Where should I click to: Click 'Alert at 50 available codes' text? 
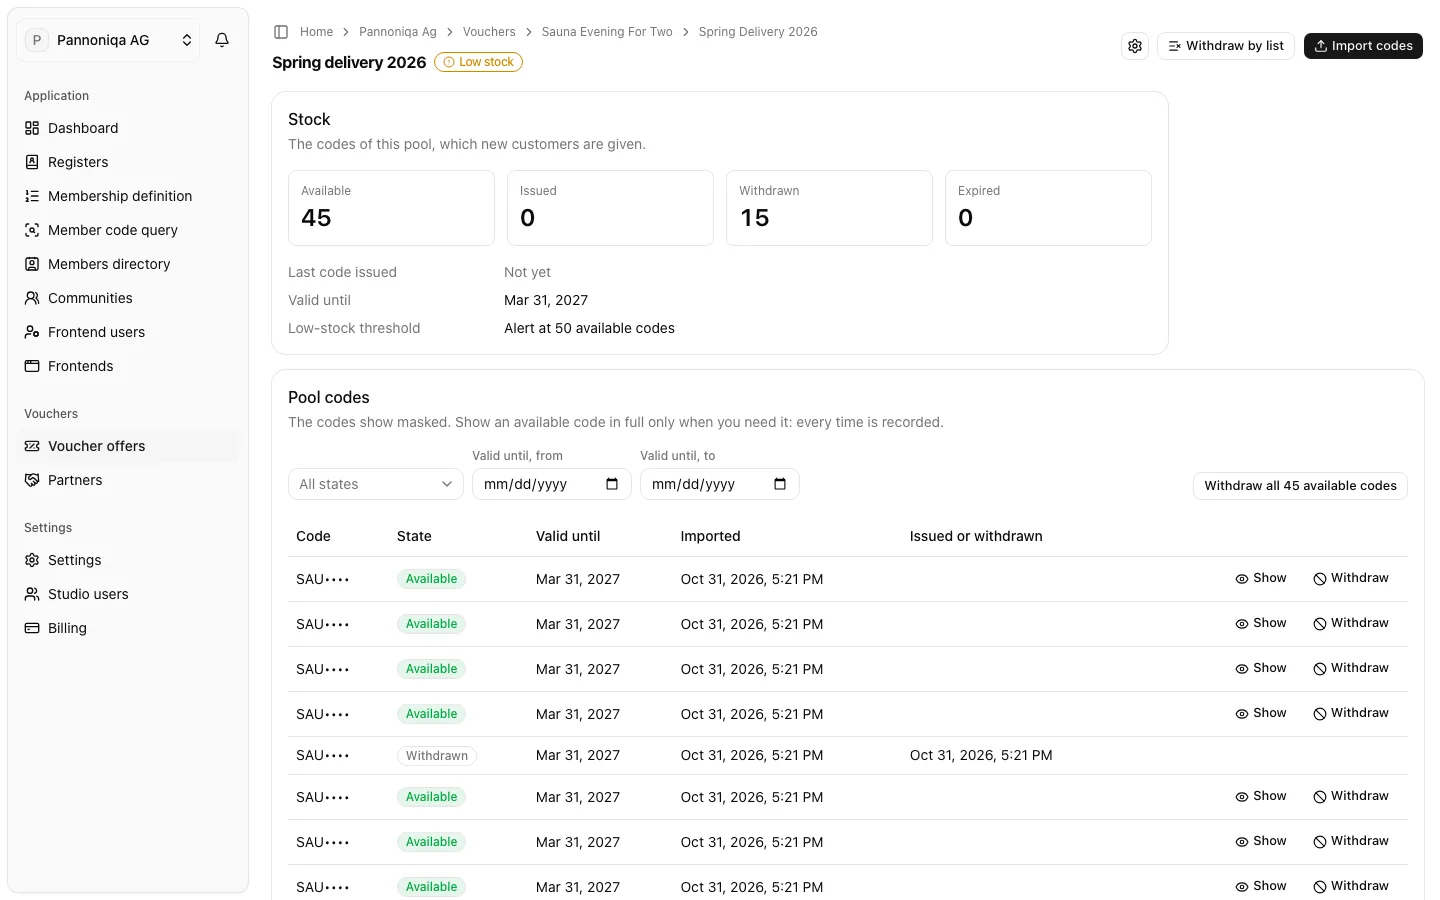[589, 328]
